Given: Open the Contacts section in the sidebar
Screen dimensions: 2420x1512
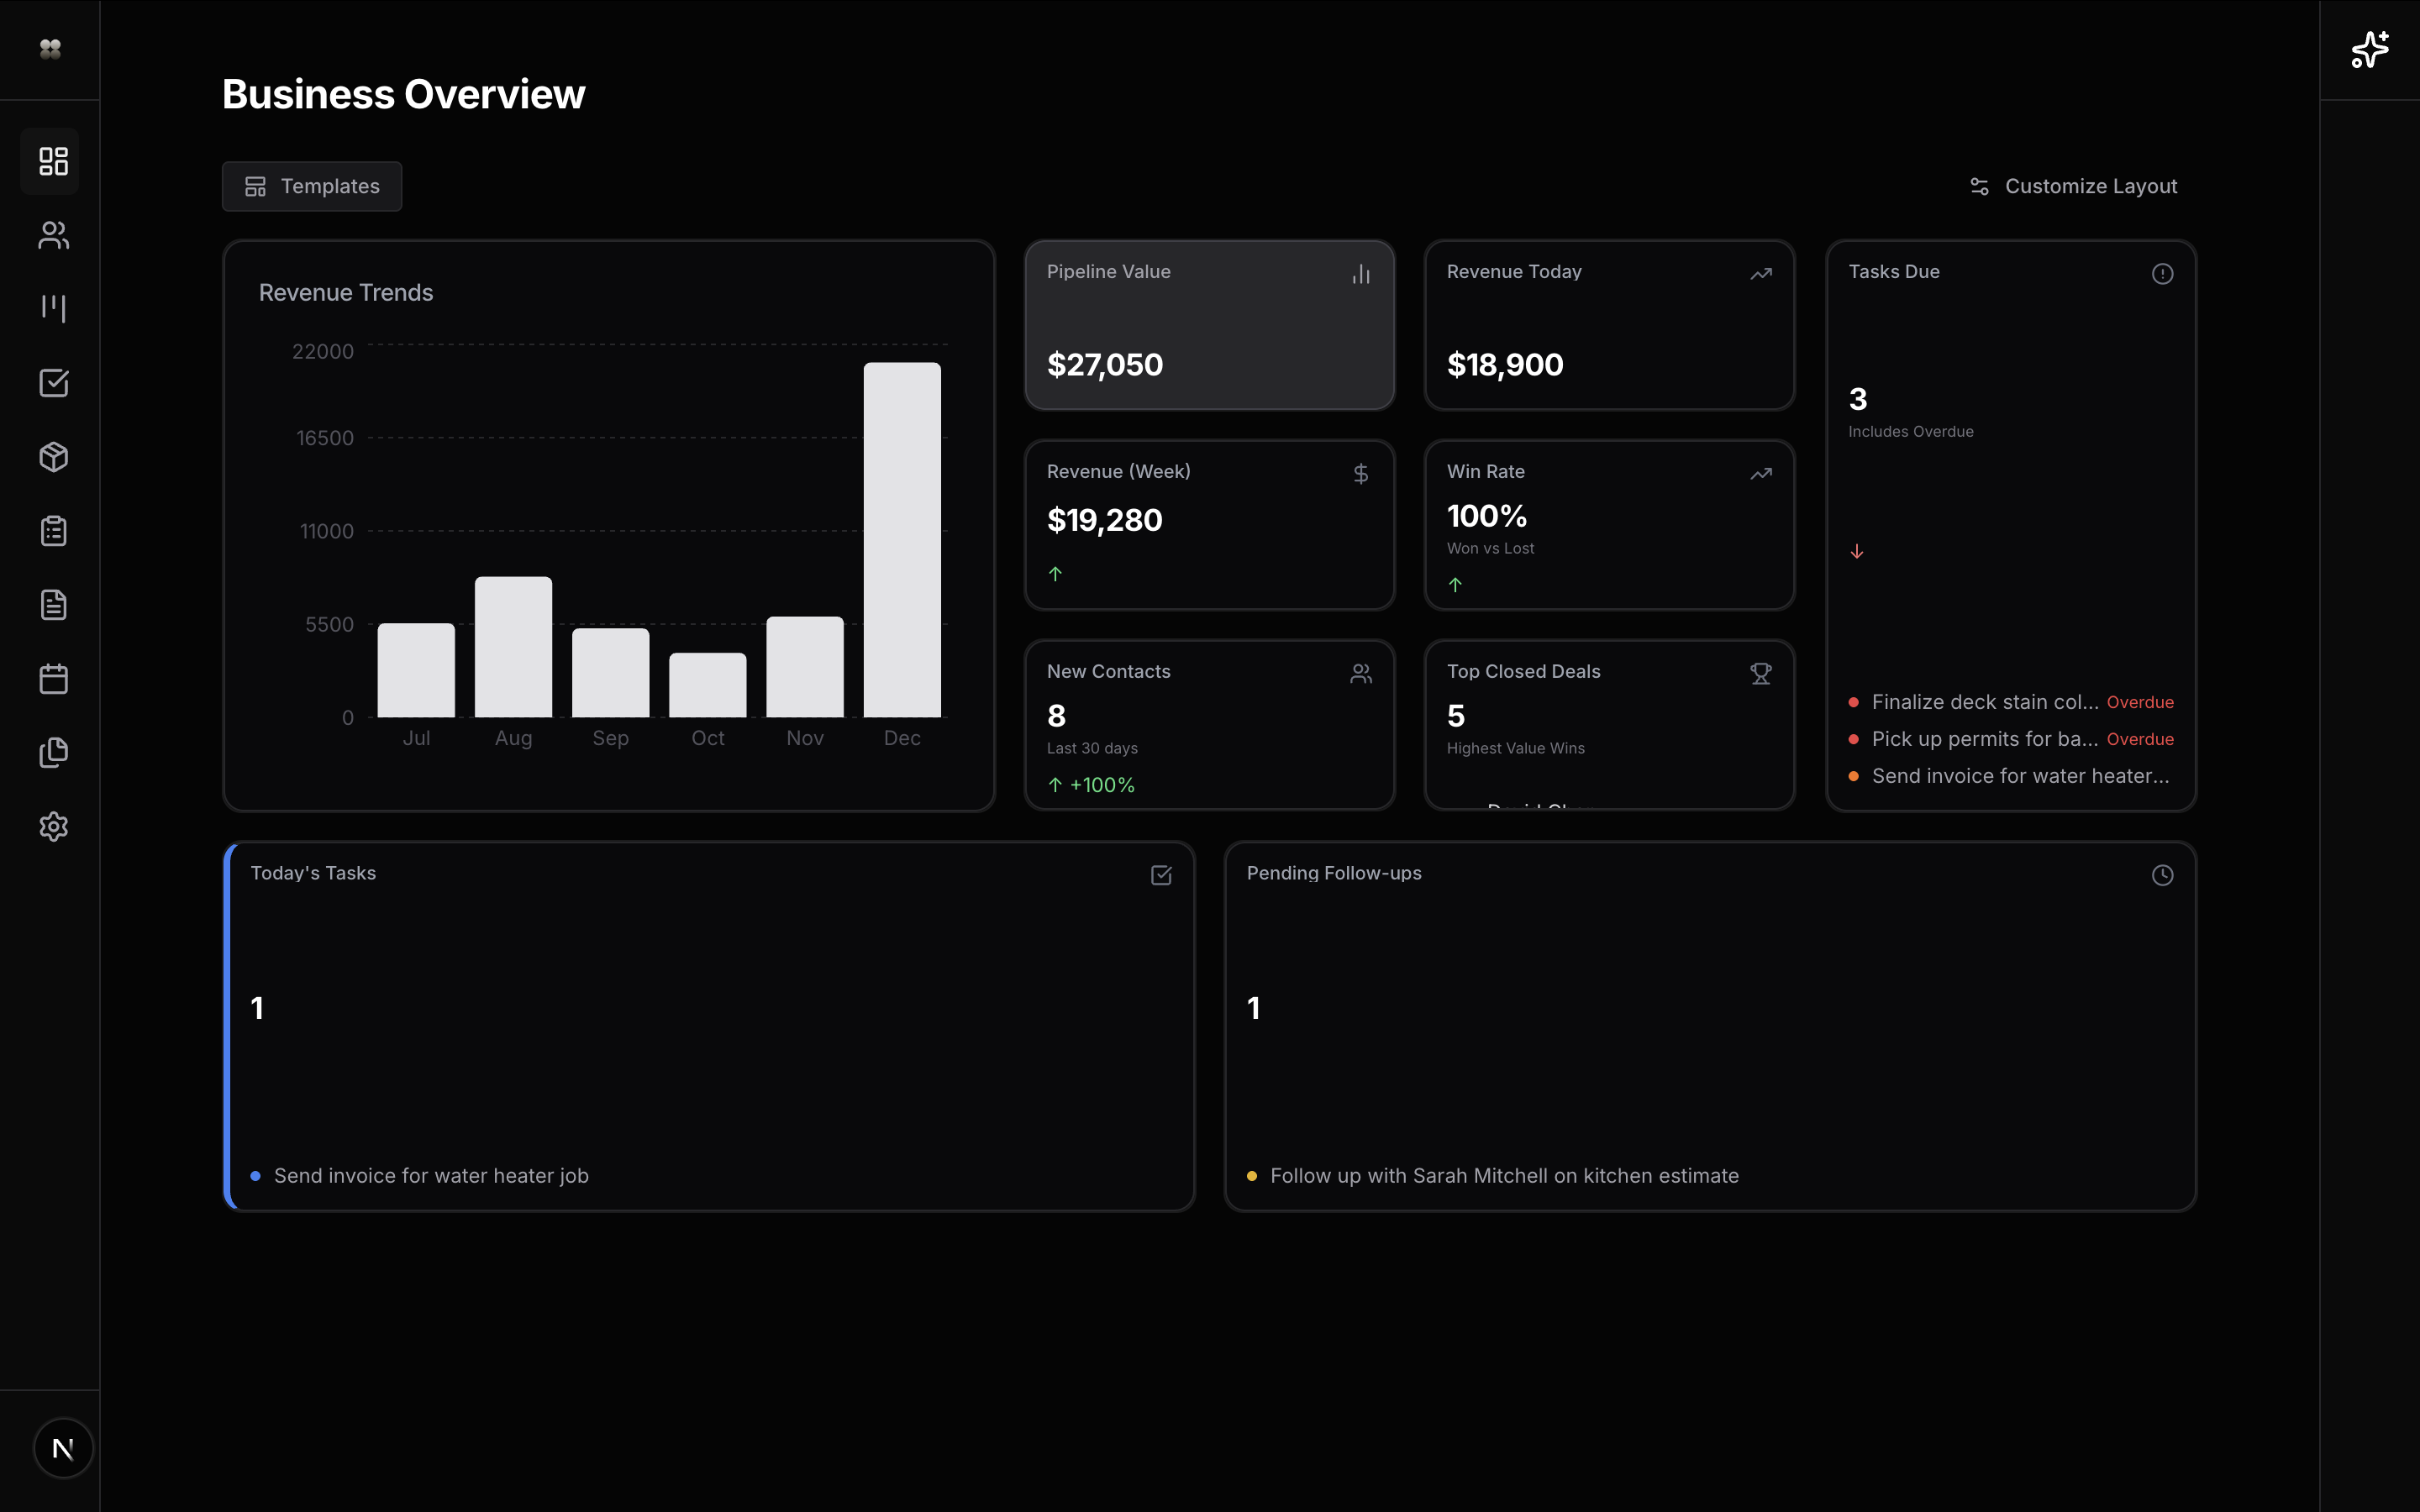Looking at the screenshot, I should 52,235.
